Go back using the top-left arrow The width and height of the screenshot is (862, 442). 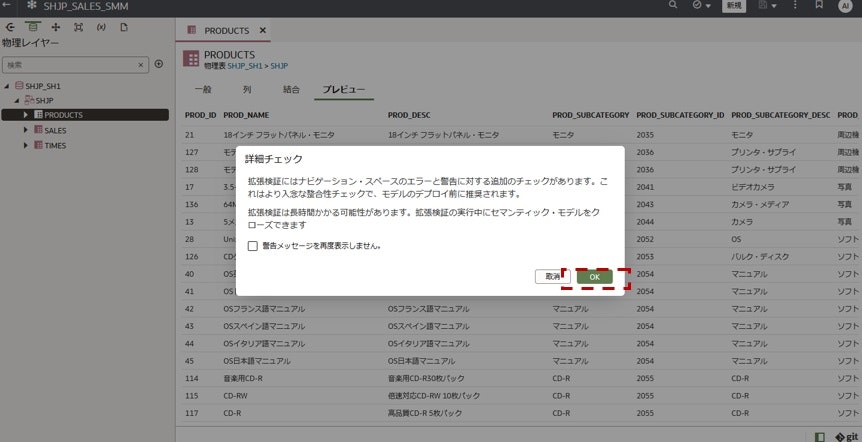coord(7,5)
